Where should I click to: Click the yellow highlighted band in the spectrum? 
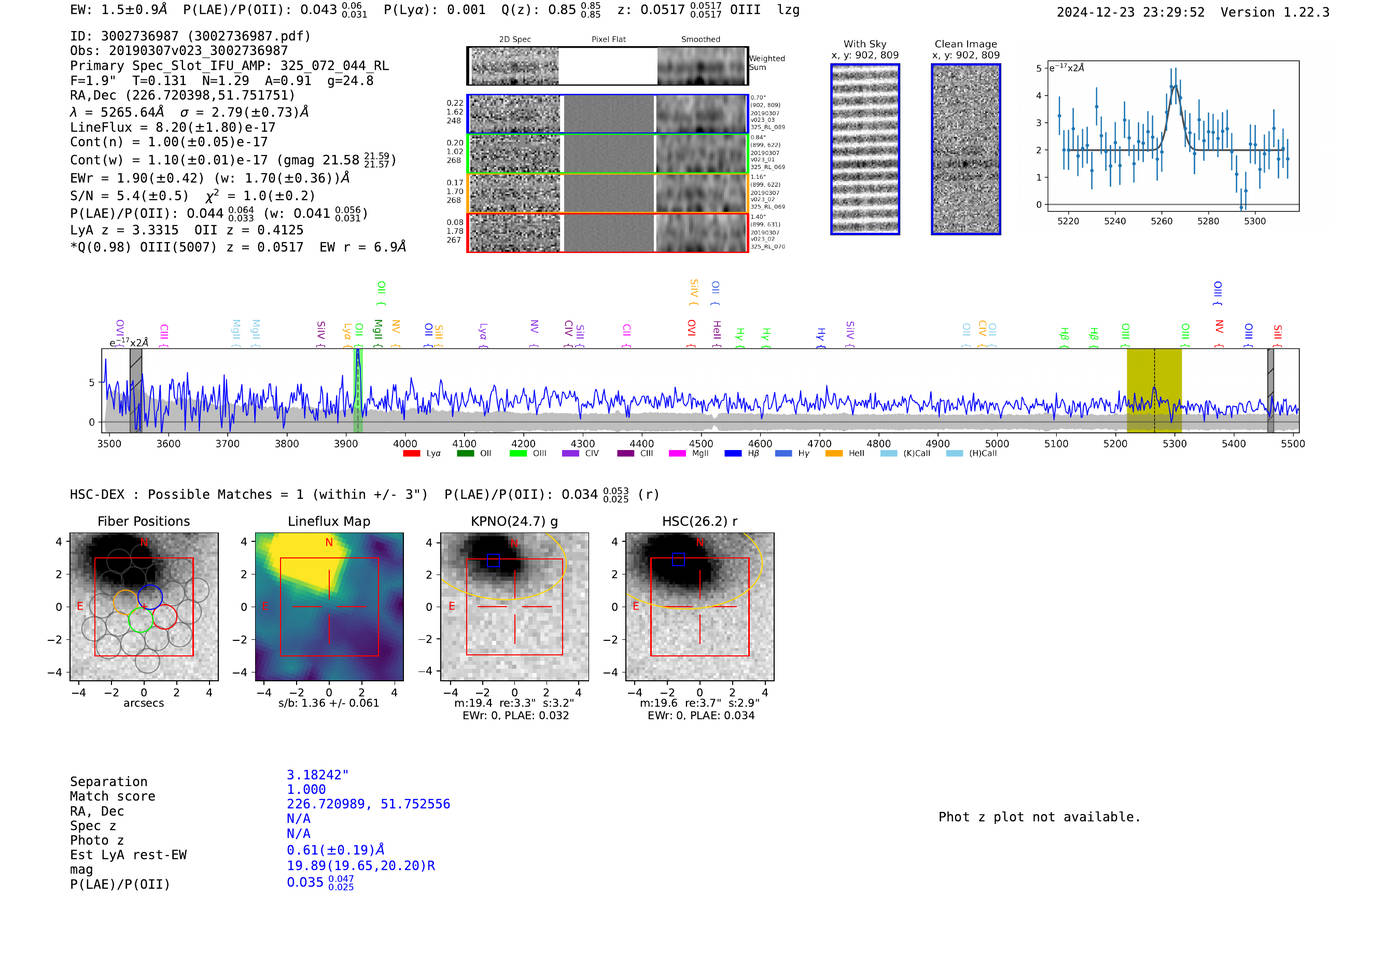point(1154,390)
